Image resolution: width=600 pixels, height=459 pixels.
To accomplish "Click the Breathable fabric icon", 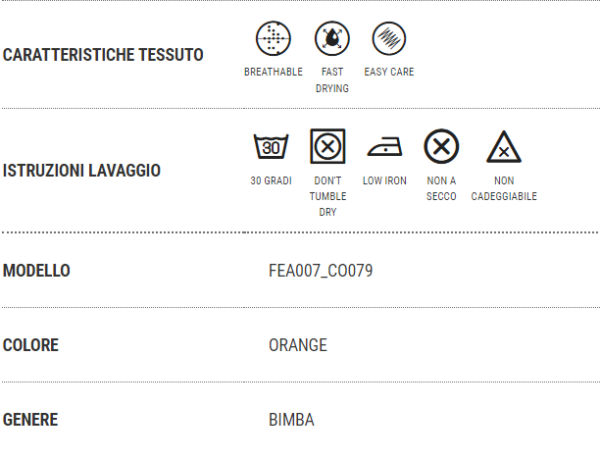I will click(x=273, y=39).
